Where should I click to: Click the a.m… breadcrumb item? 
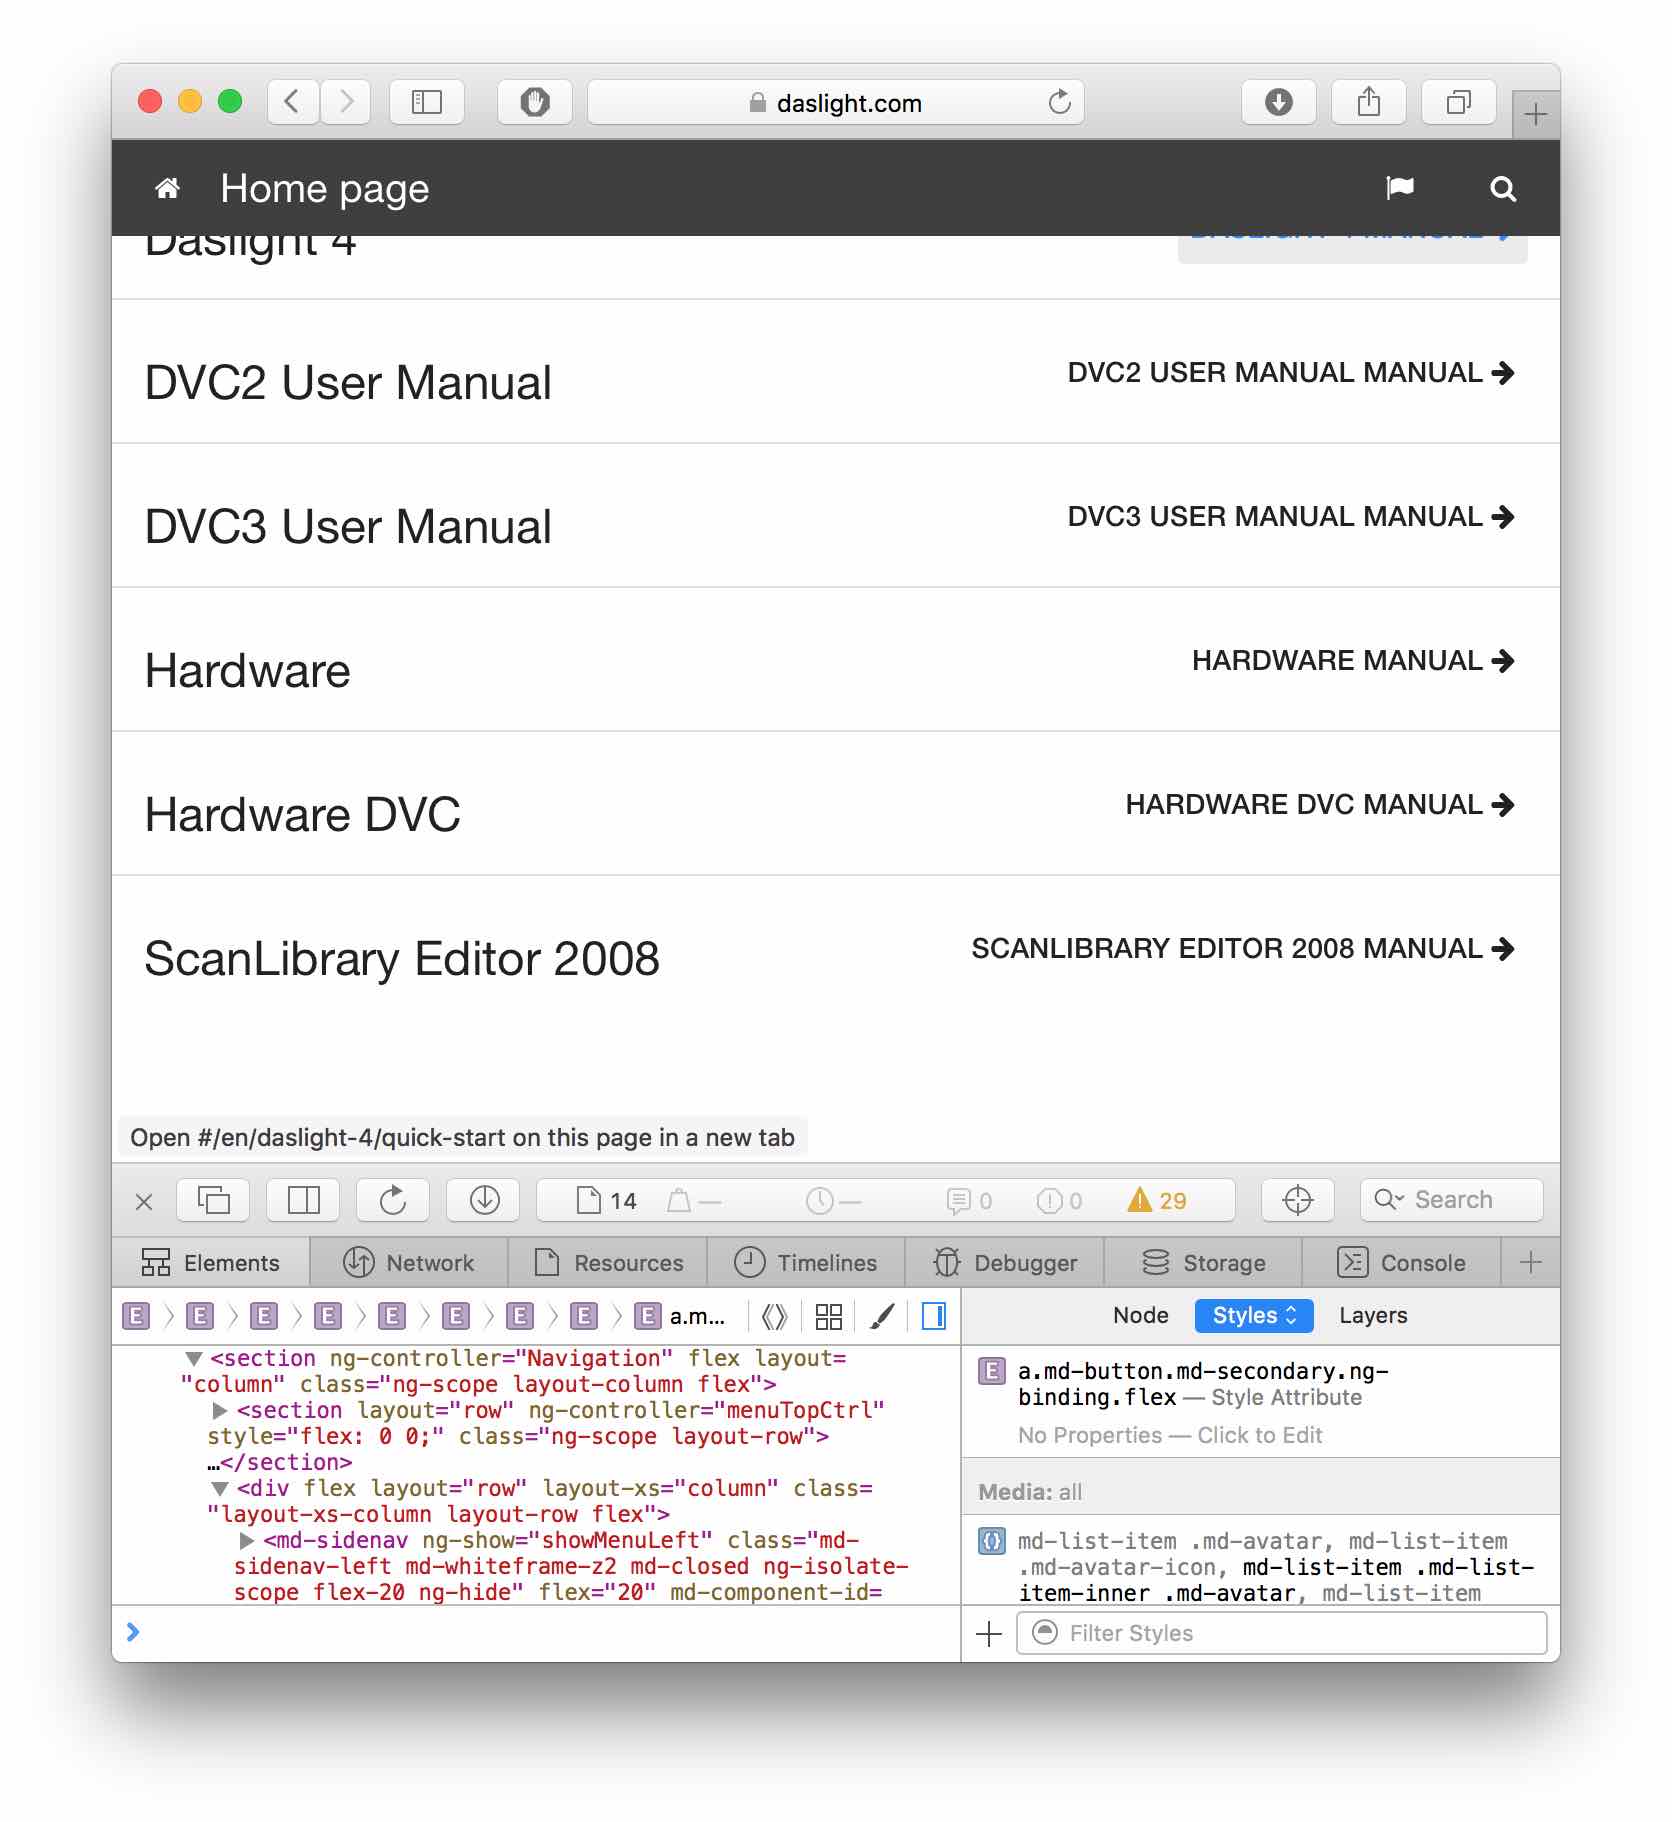tap(680, 1317)
